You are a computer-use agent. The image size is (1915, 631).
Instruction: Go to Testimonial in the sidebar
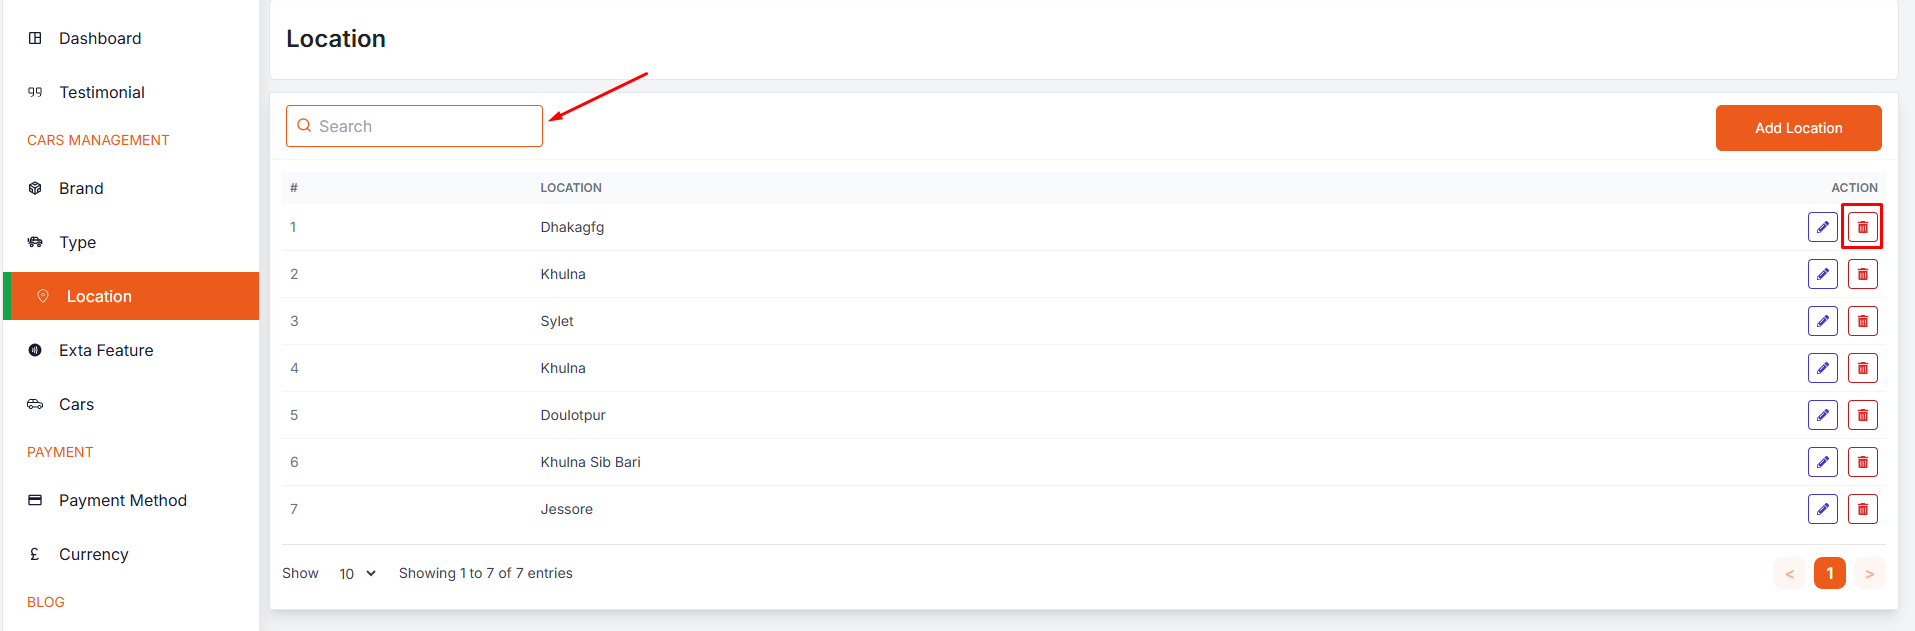coord(101,92)
